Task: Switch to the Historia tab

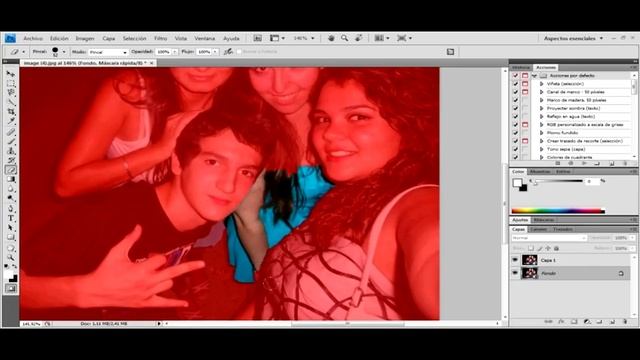Action: pos(521,67)
